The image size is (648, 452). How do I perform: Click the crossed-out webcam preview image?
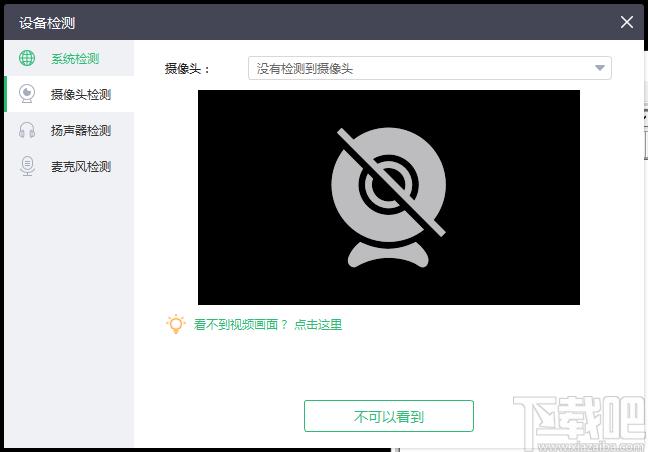click(388, 197)
